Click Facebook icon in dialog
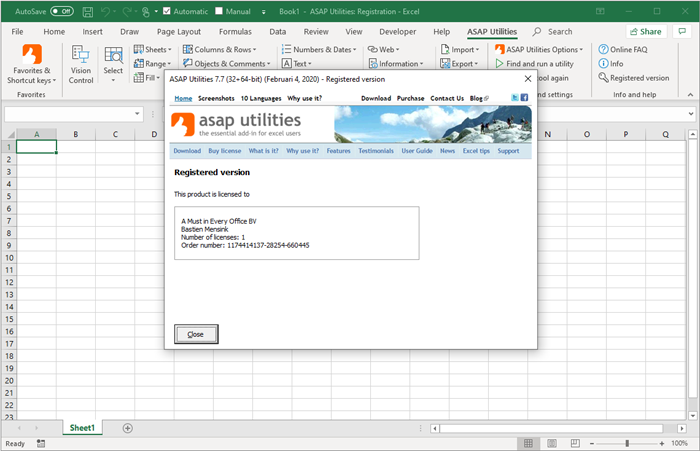This screenshot has height=451, width=700. 524,97
